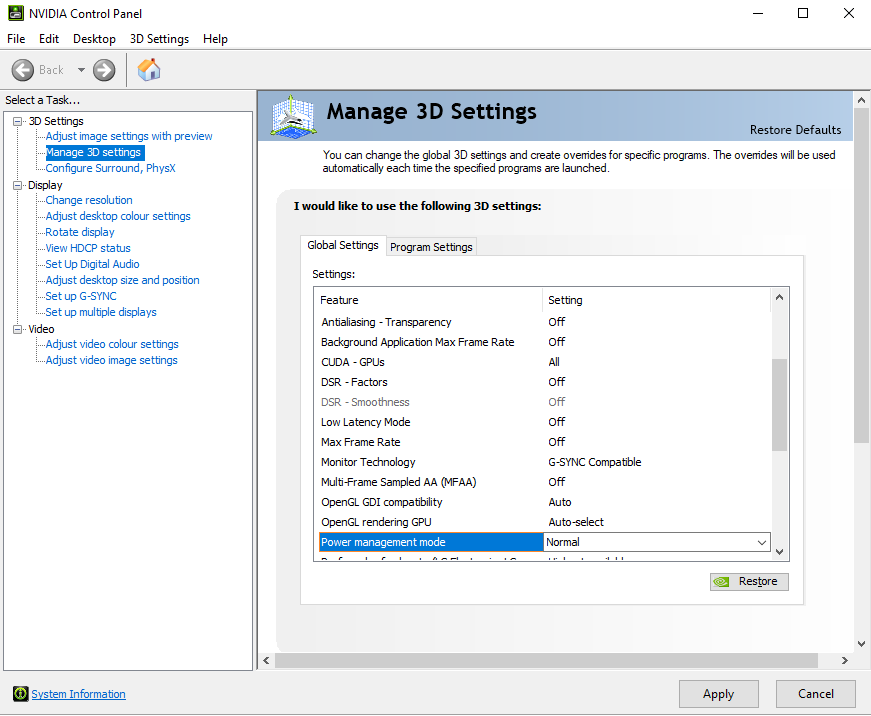871x716 pixels.
Task: Select the CUDA - GPUs row
Action: coord(545,362)
